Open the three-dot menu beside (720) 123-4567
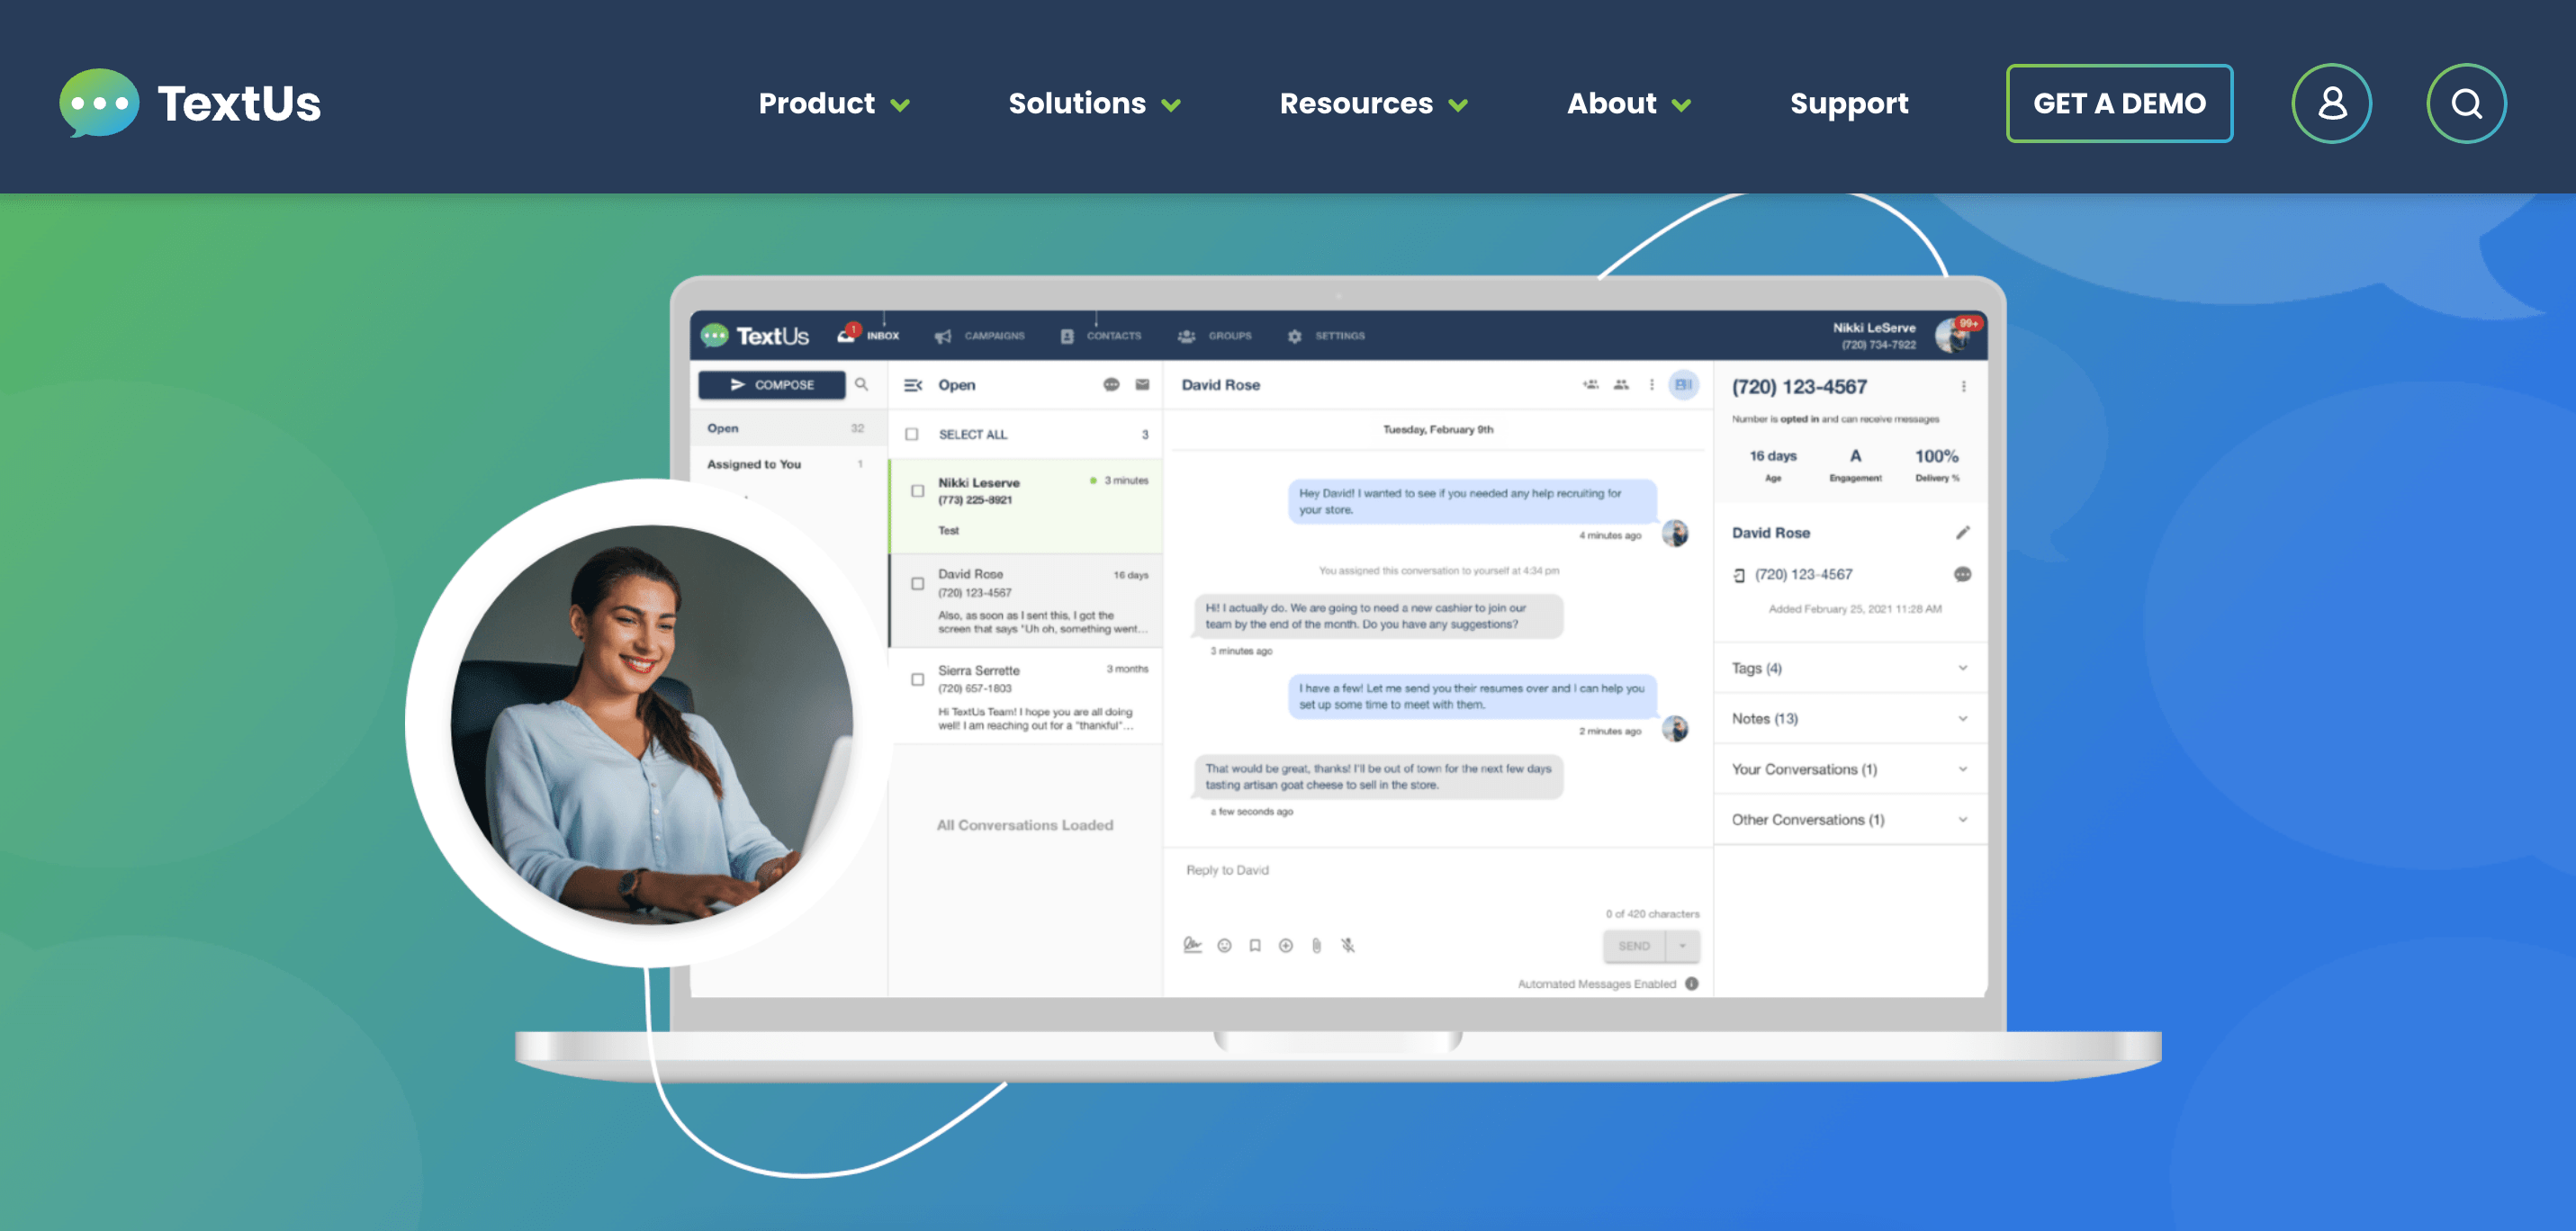The width and height of the screenshot is (2576, 1231). point(1963,386)
